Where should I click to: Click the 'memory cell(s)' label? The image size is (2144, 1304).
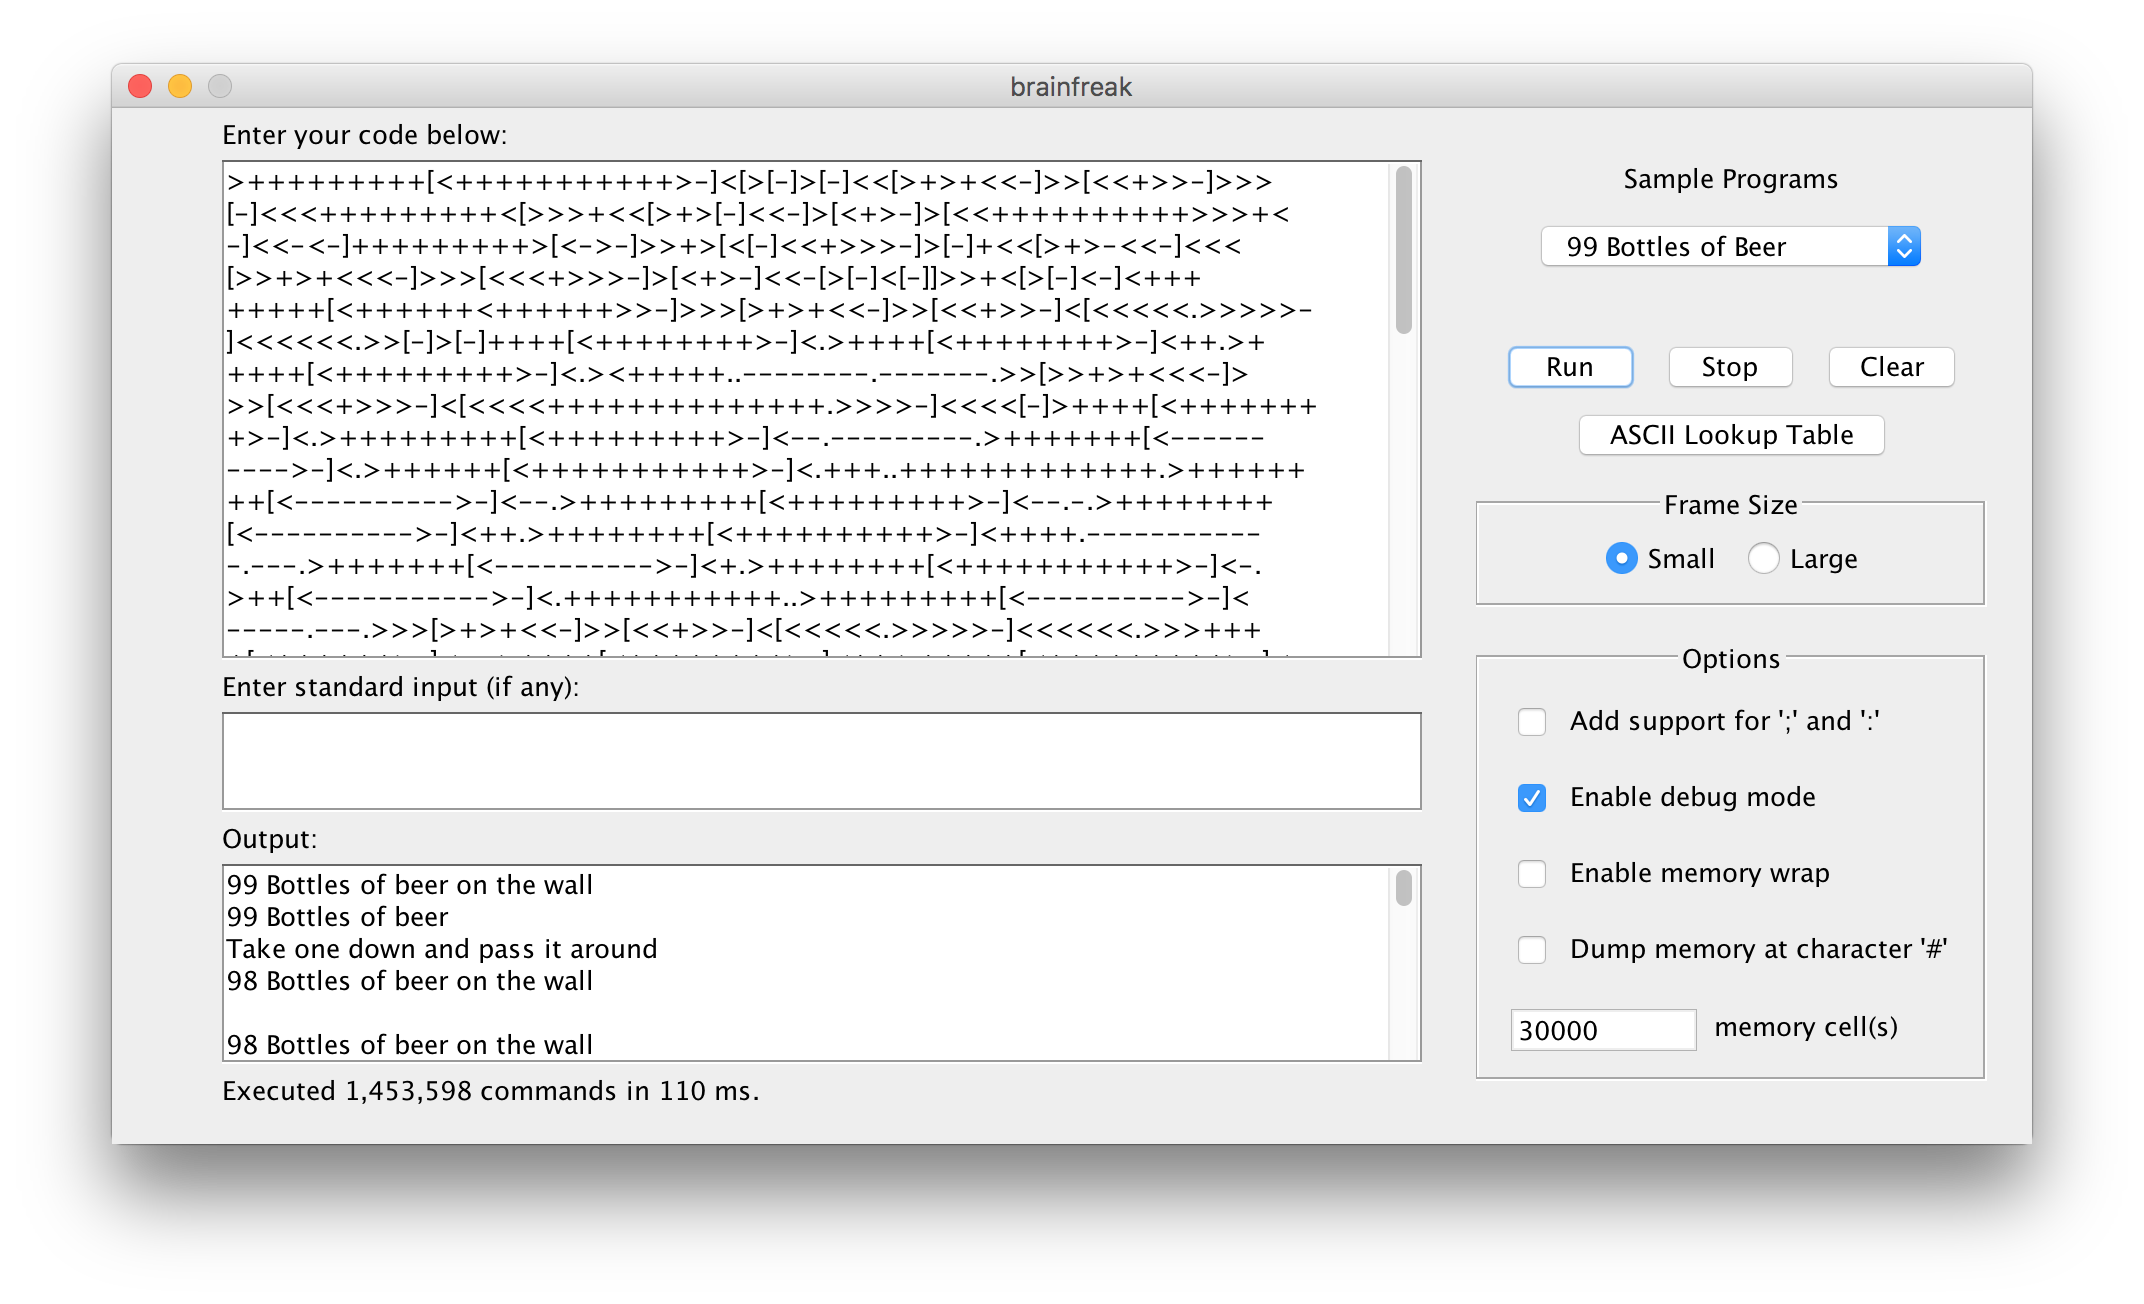tap(1806, 1027)
